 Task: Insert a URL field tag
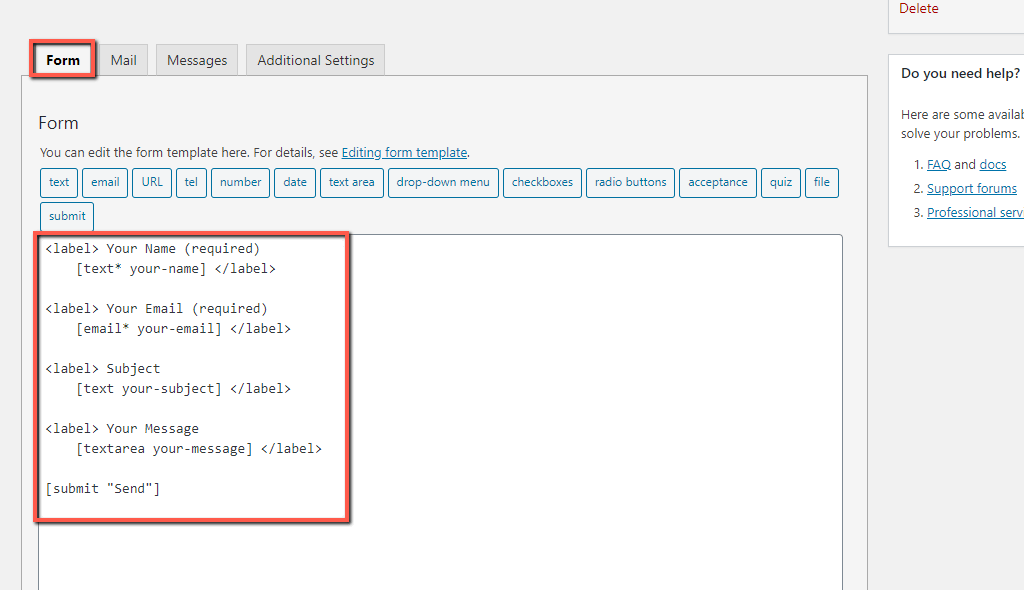point(152,182)
